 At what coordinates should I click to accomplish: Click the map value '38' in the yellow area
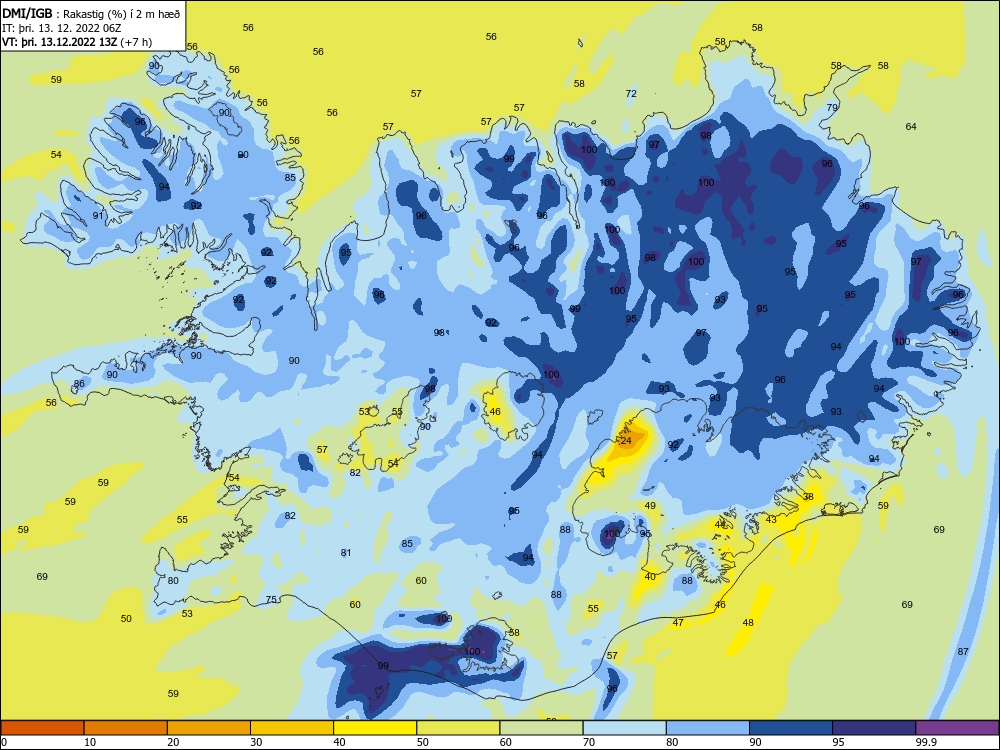click(809, 496)
